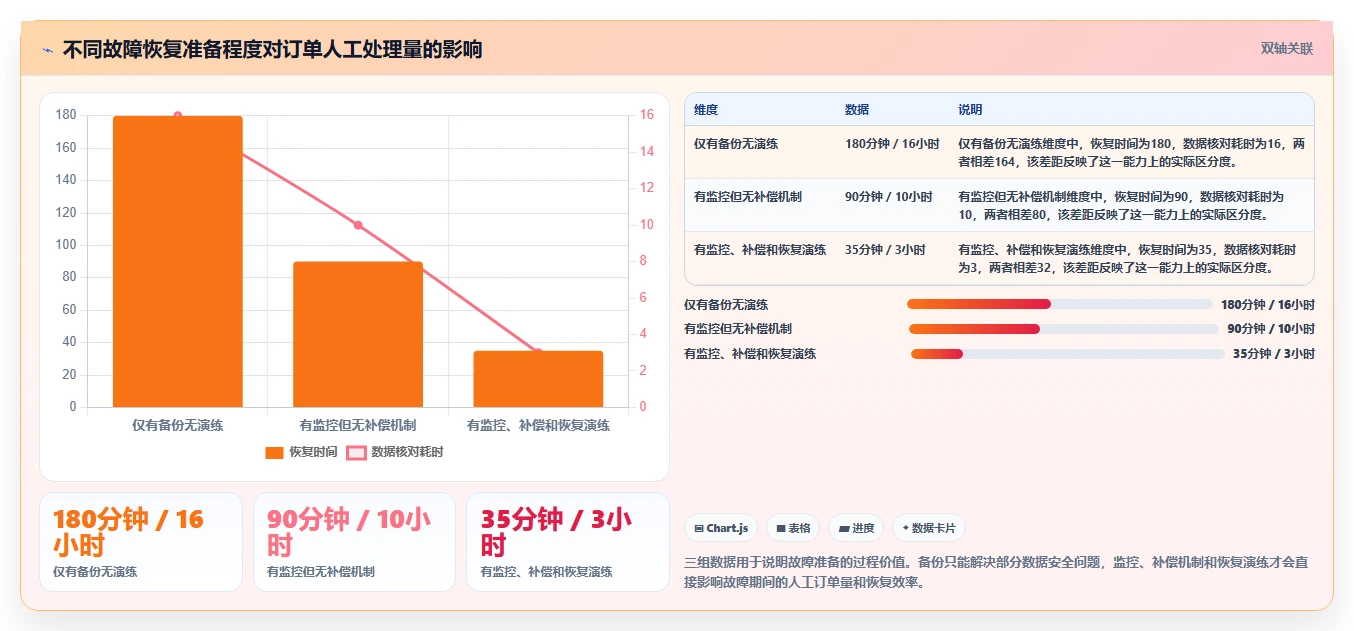Click the description in the 仅有备份无演练 row
The width and height of the screenshot is (1354, 631).
[1131, 153]
